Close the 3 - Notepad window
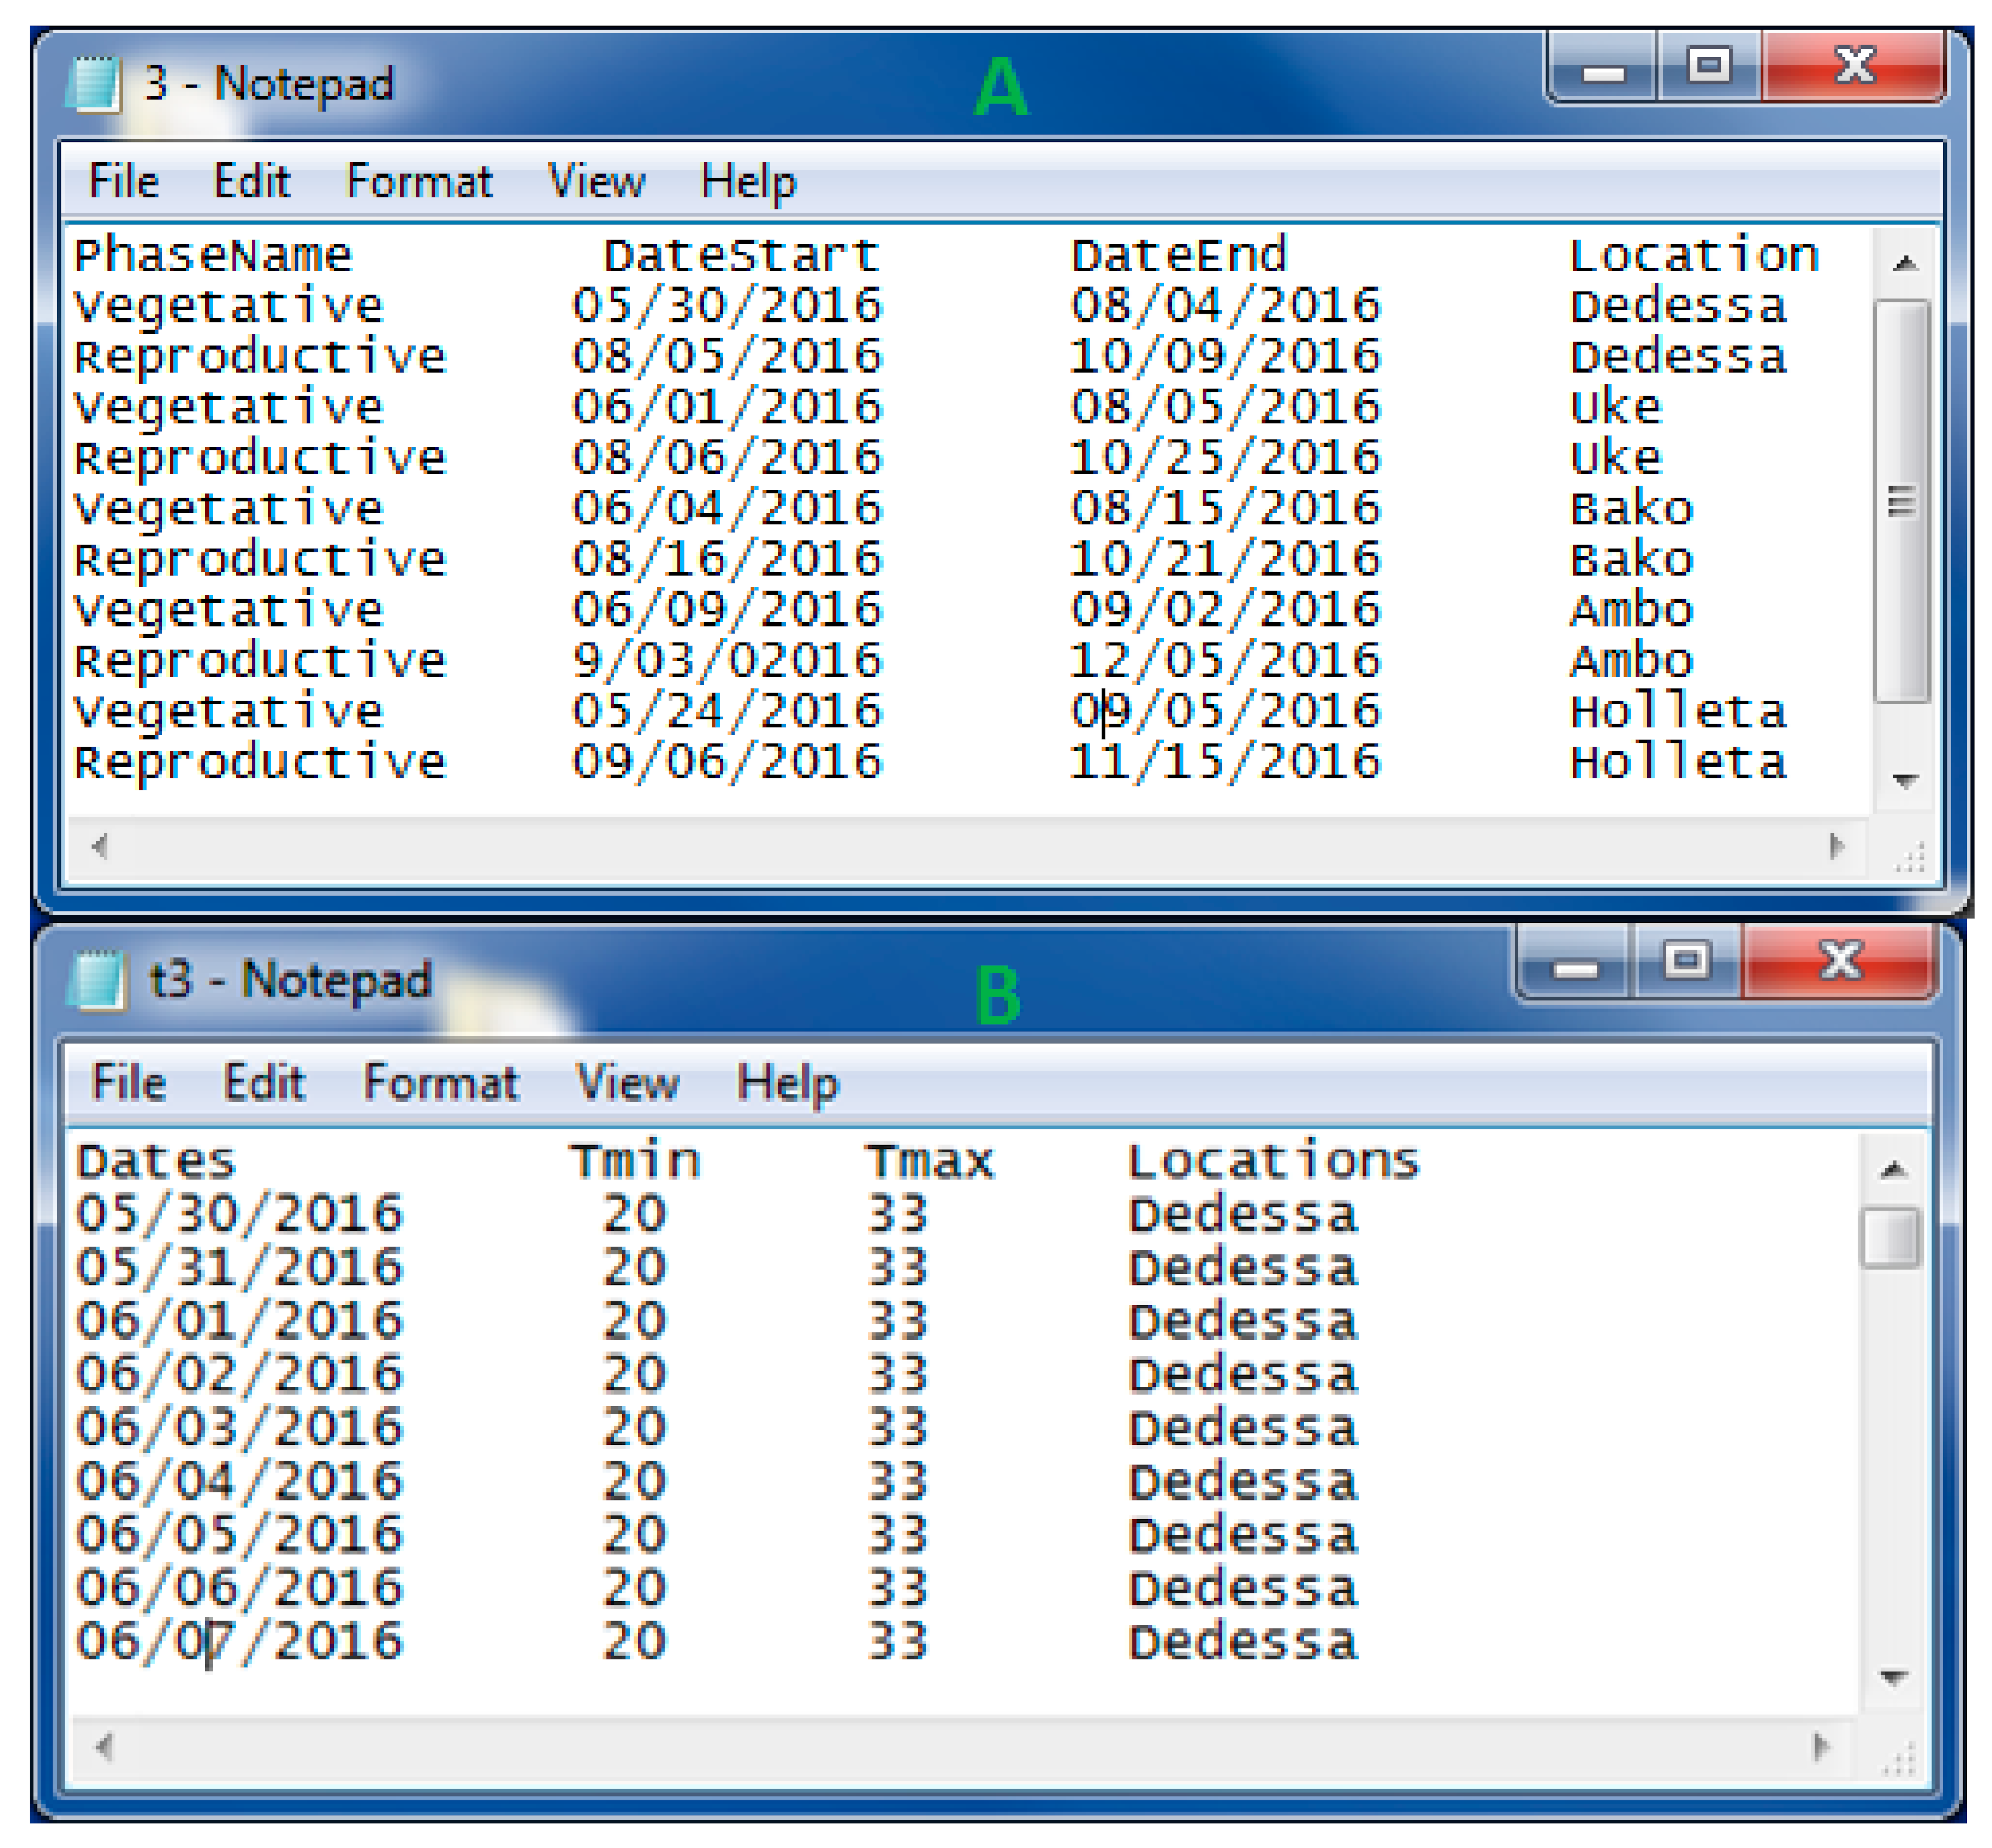1992x1848 pixels. pyautogui.click(x=1855, y=67)
